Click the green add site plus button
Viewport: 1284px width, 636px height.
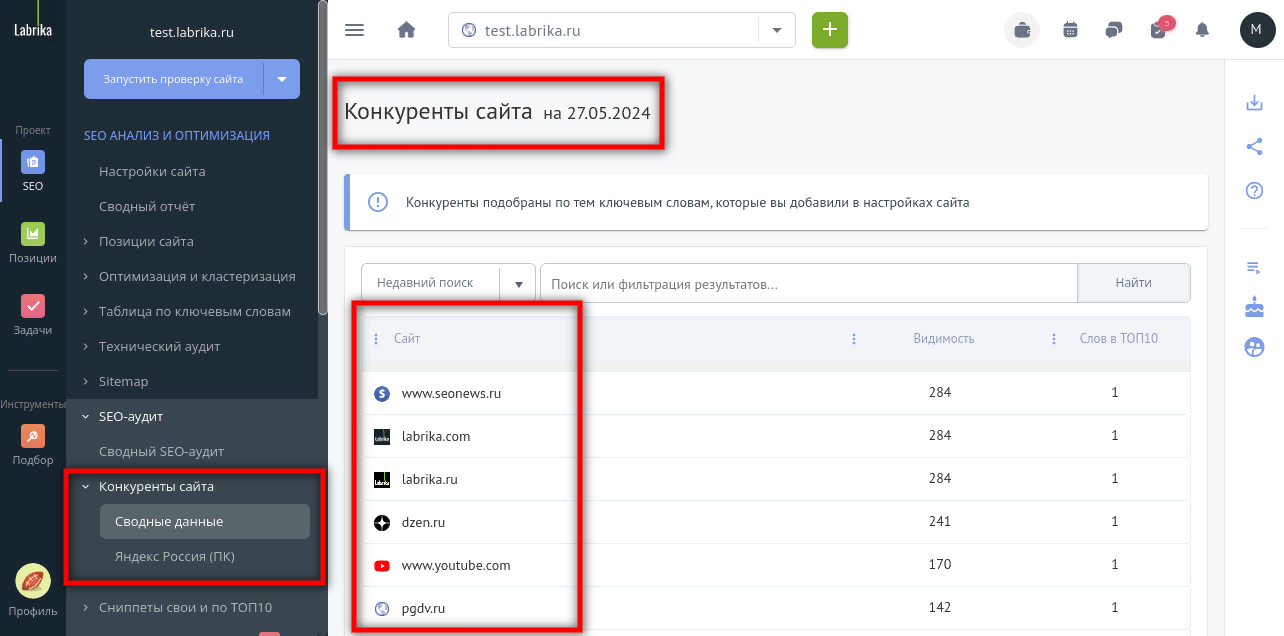pos(830,30)
